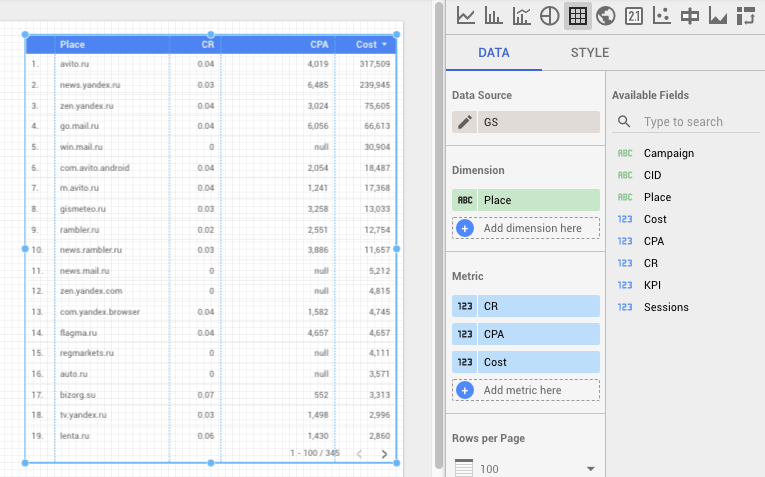Switch to the STYLE tab
Screen dimensions: 765x477
click(x=589, y=53)
